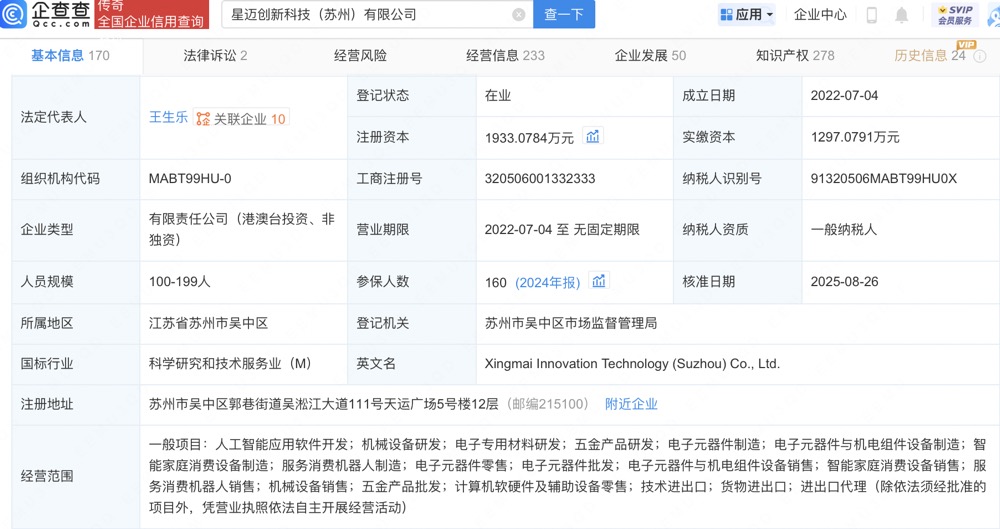The width and height of the screenshot is (1000, 529).
Task: Clear the search box text
Action: coord(518,15)
